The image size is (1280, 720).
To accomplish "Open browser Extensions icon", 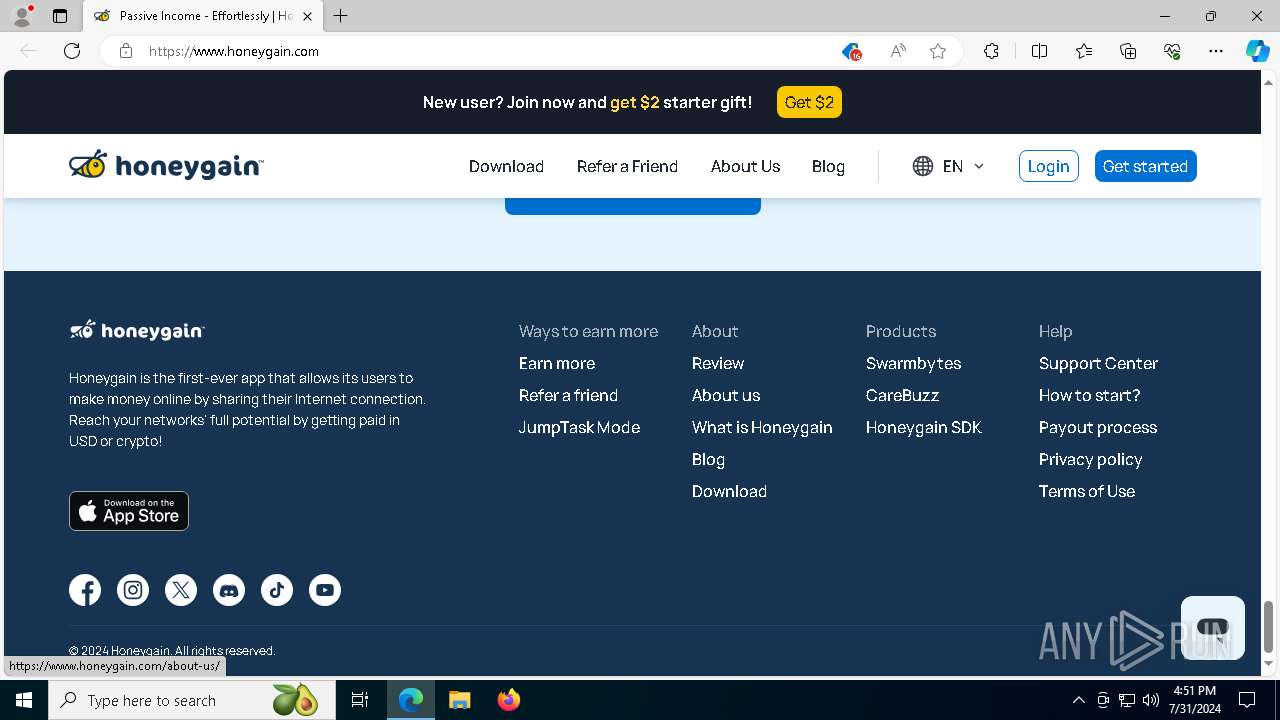I will click(991, 51).
